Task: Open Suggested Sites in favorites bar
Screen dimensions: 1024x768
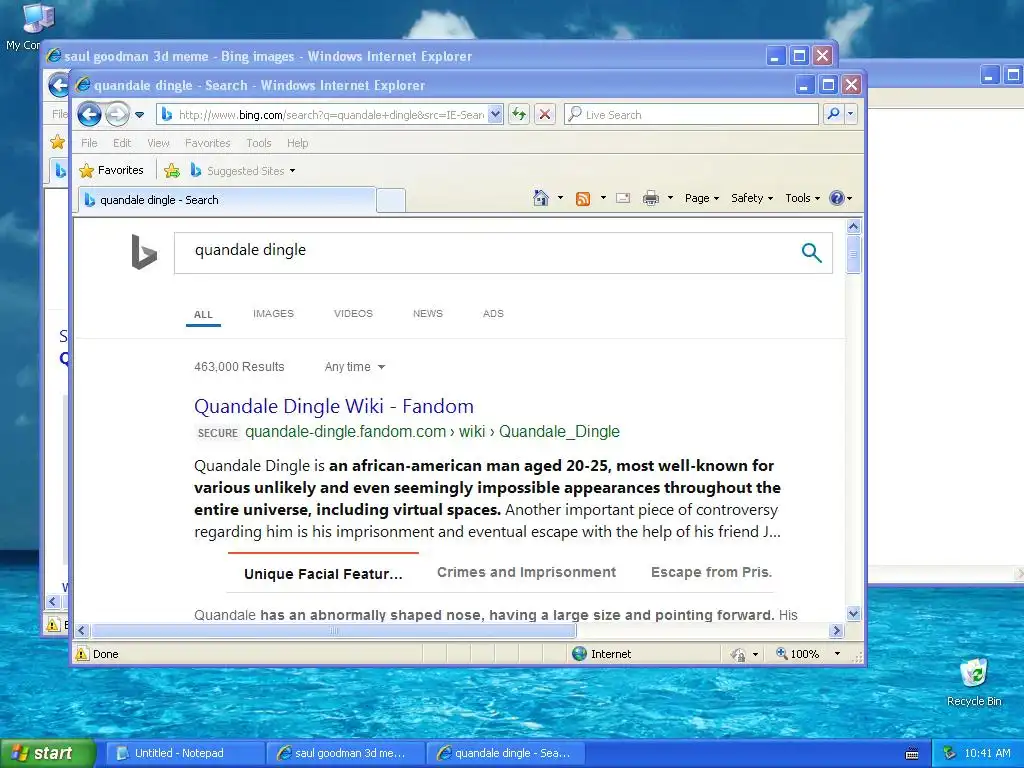Action: pos(242,171)
